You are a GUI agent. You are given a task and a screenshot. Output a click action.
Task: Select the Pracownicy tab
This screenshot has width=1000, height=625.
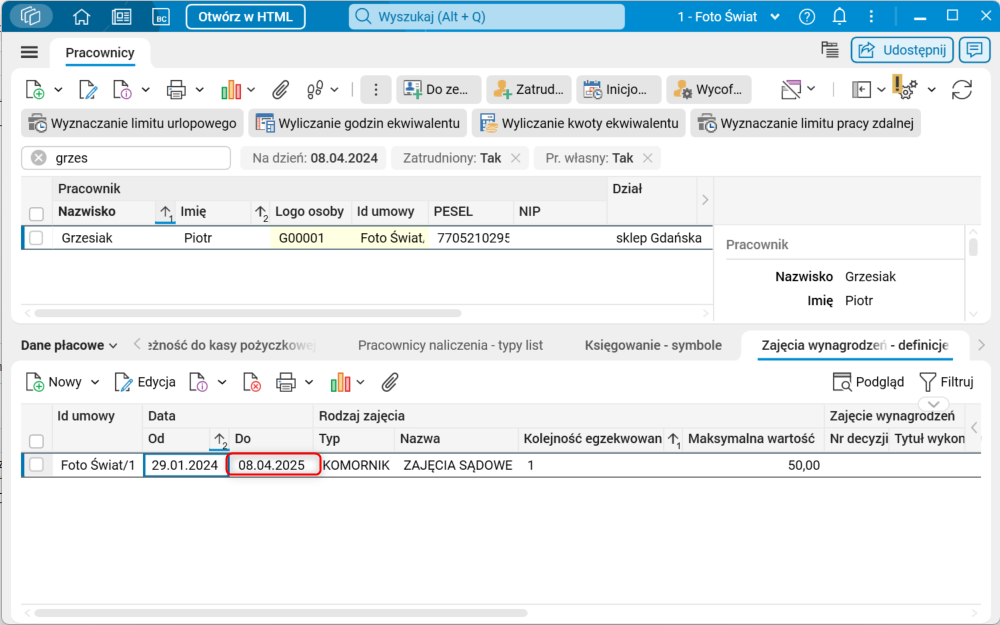tap(100, 53)
